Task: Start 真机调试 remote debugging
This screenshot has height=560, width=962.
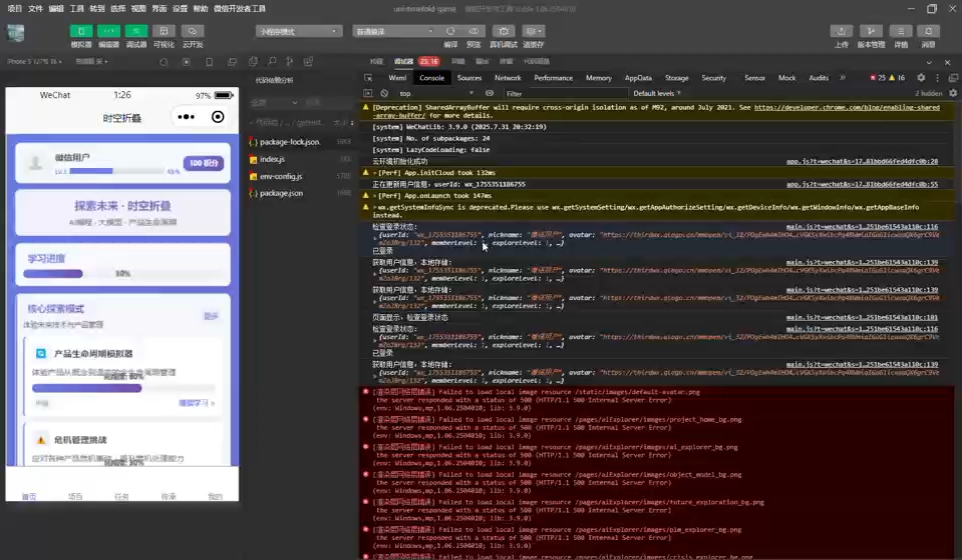Action: click(x=504, y=31)
